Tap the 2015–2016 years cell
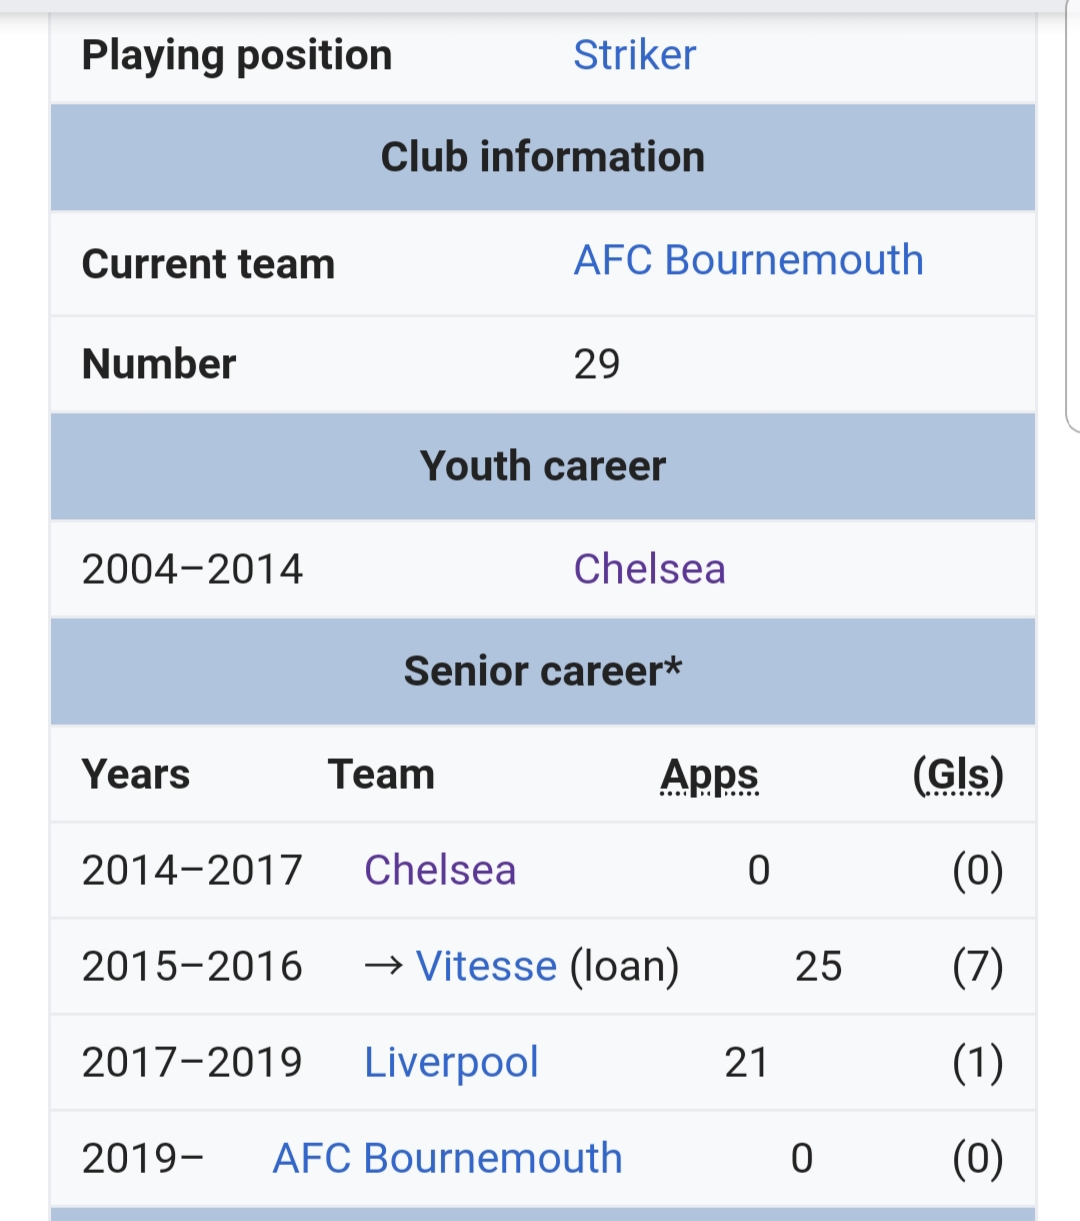 (x=192, y=966)
